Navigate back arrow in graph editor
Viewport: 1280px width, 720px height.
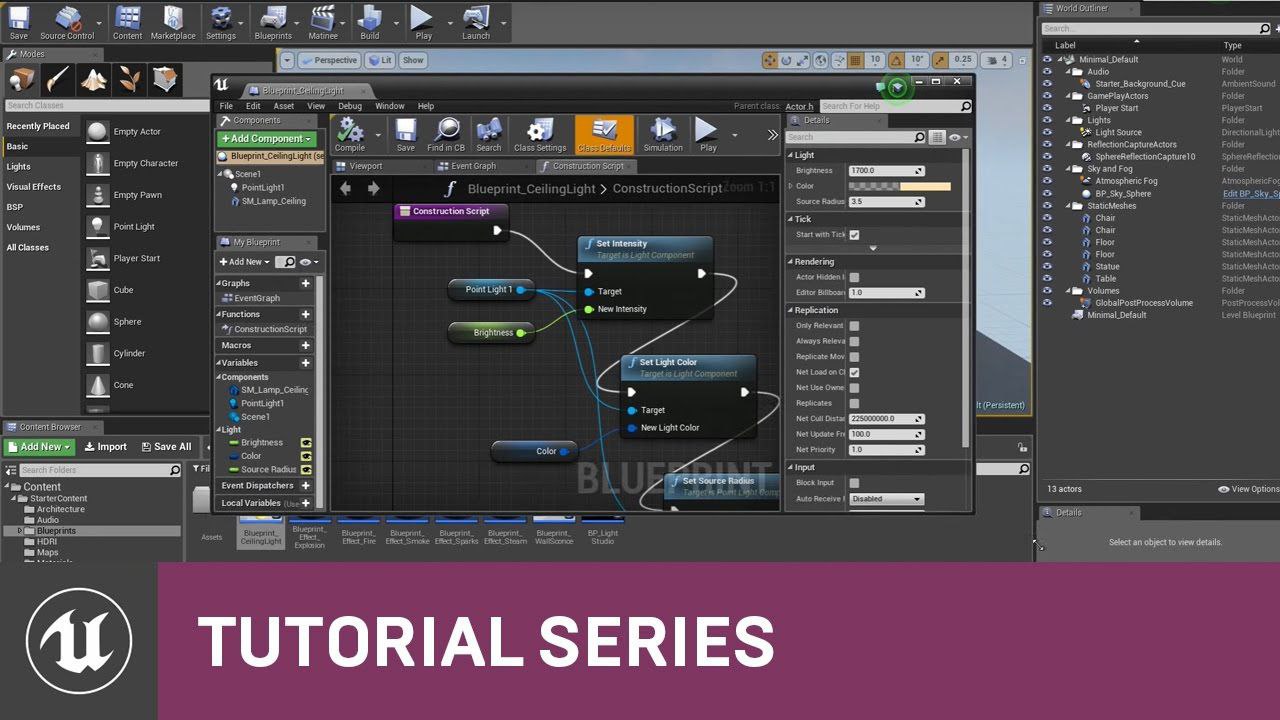[346, 188]
